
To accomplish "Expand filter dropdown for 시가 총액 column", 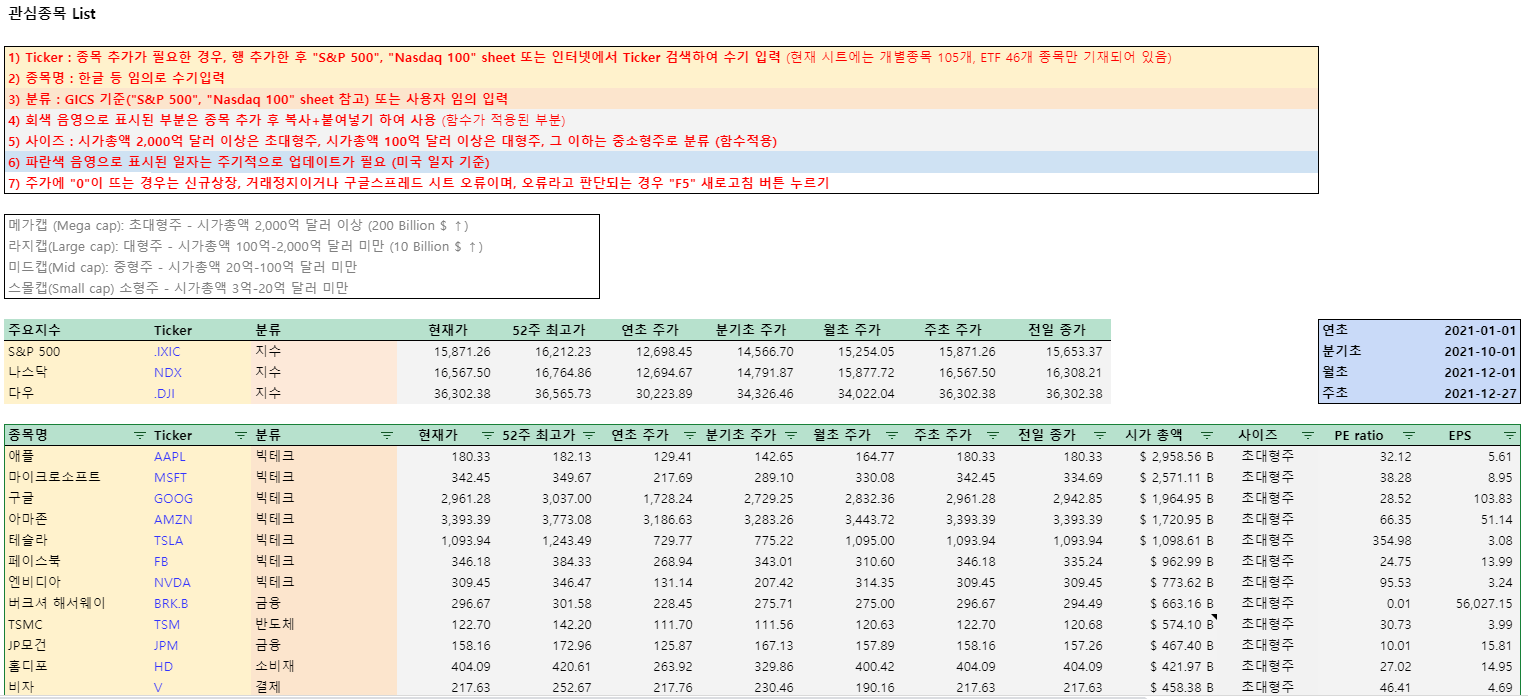I will click(1206, 435).
